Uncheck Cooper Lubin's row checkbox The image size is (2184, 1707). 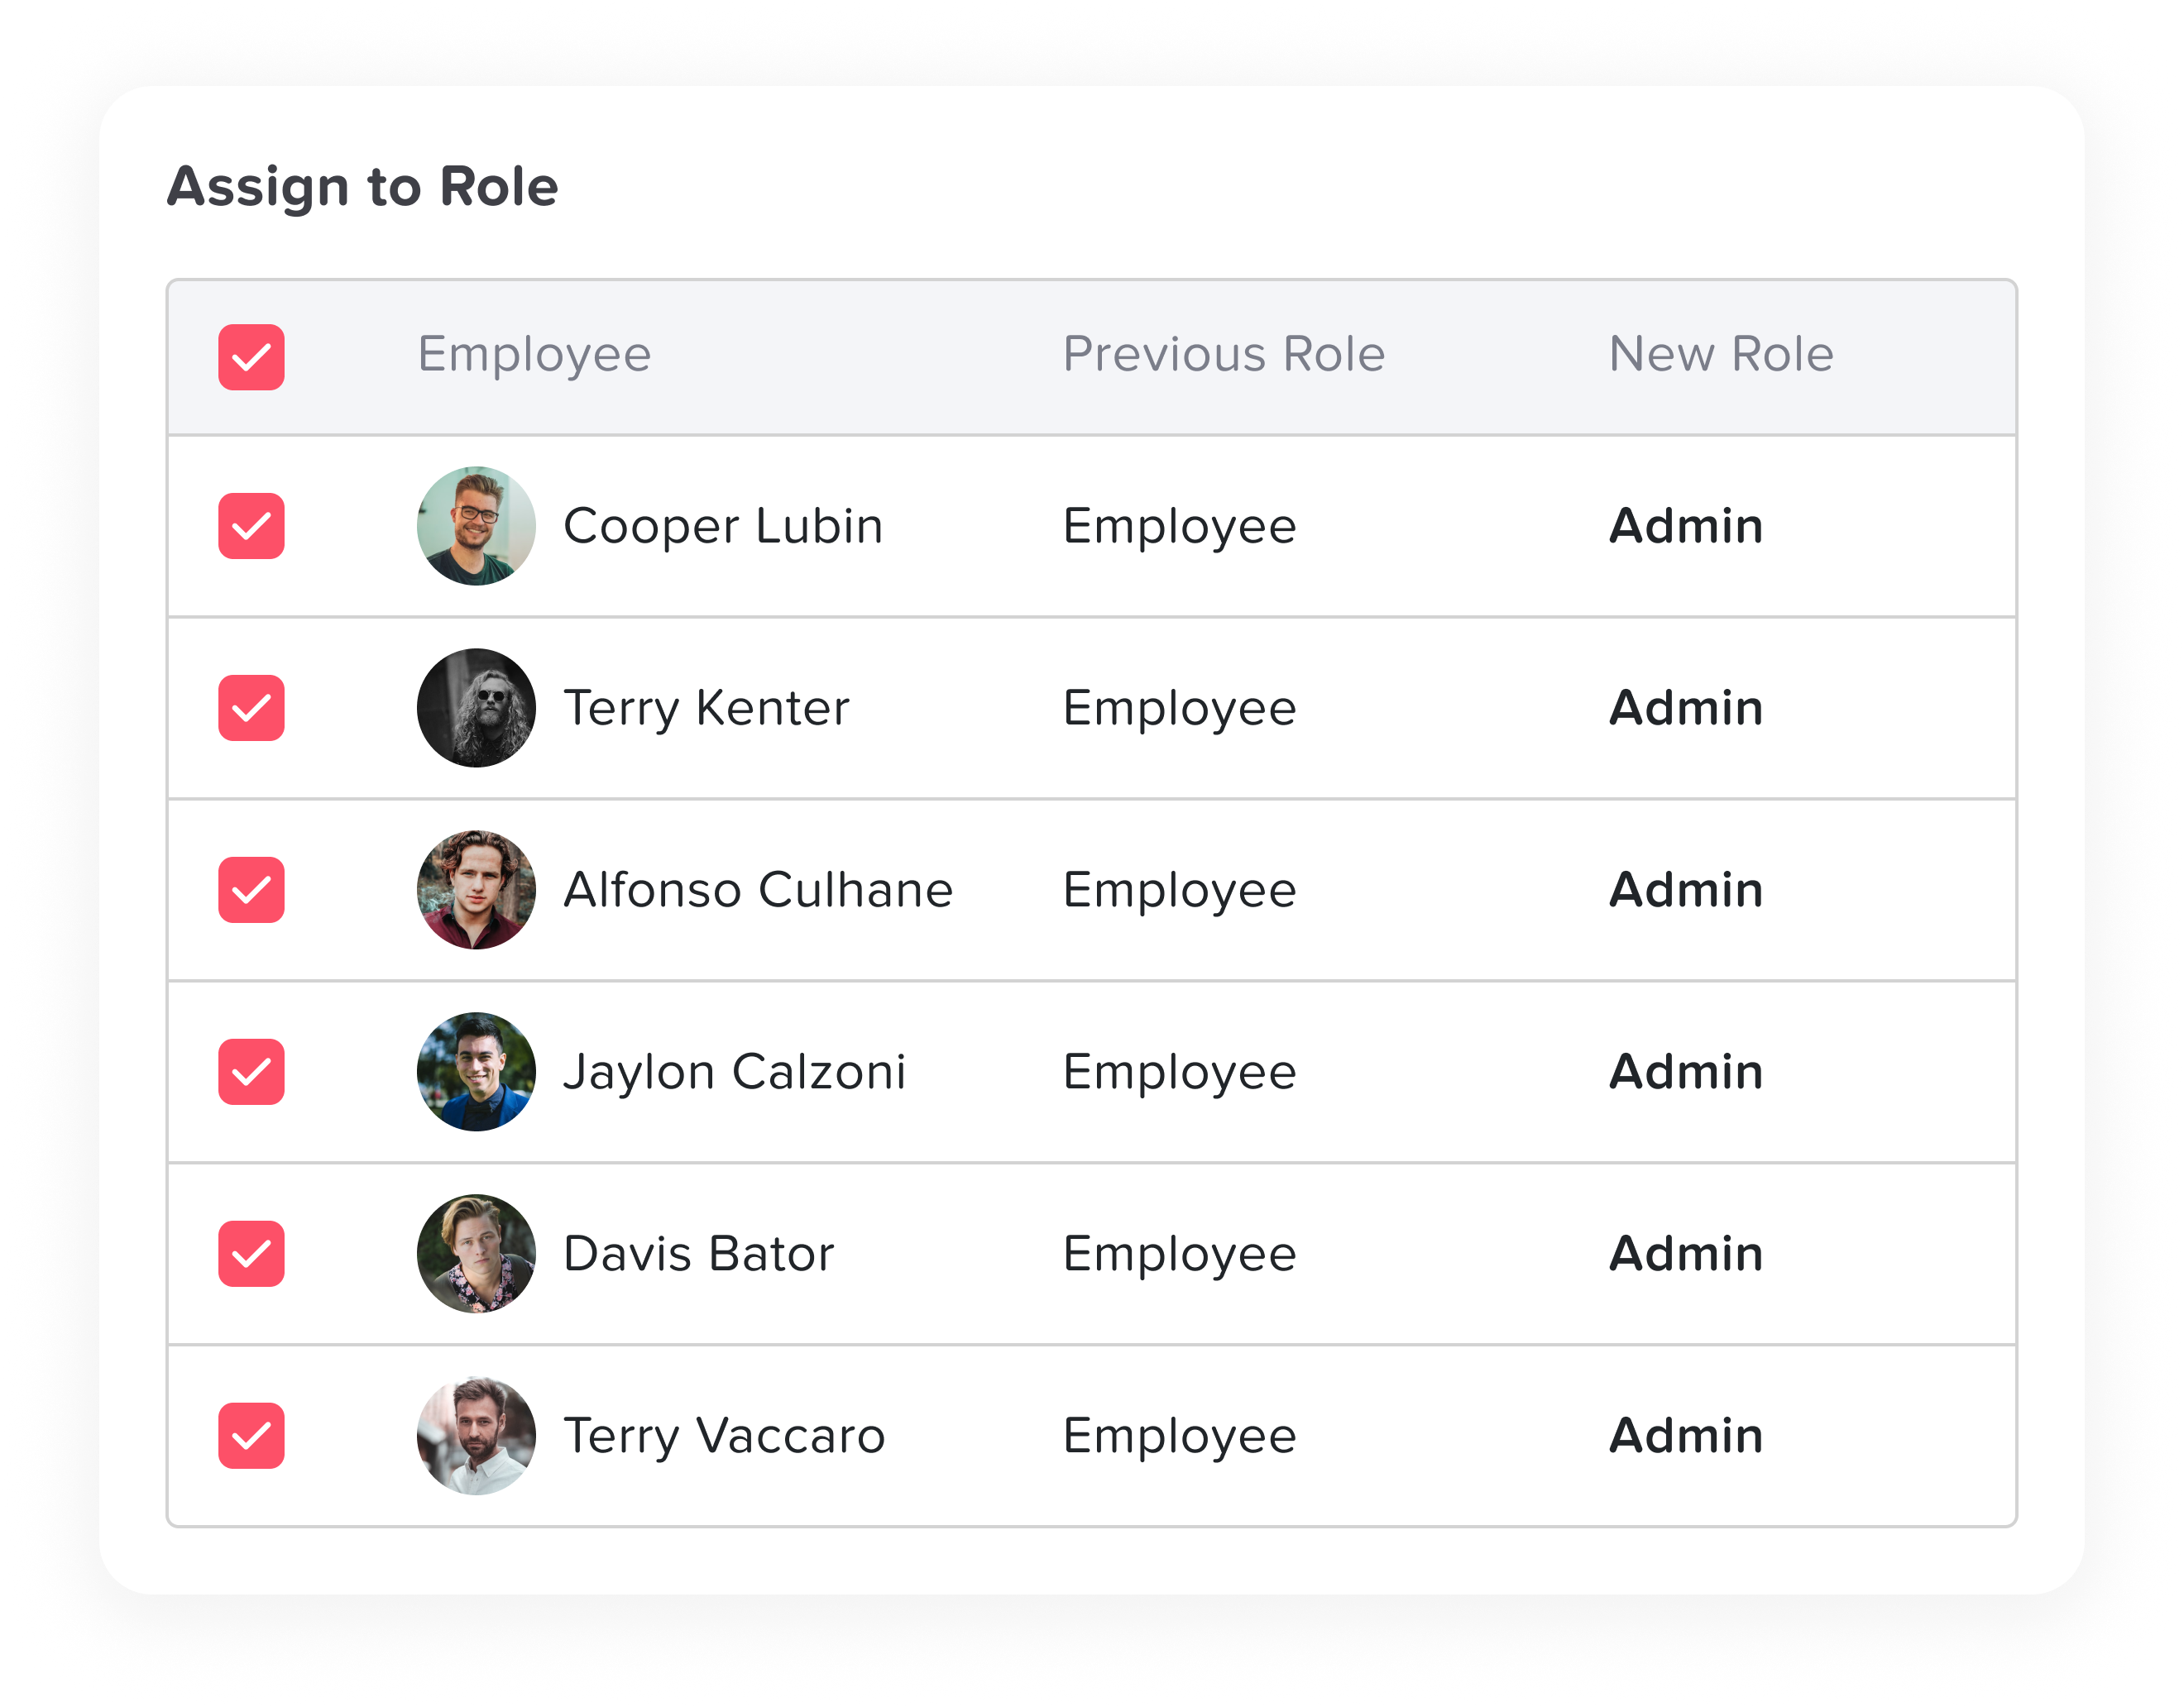251,526
